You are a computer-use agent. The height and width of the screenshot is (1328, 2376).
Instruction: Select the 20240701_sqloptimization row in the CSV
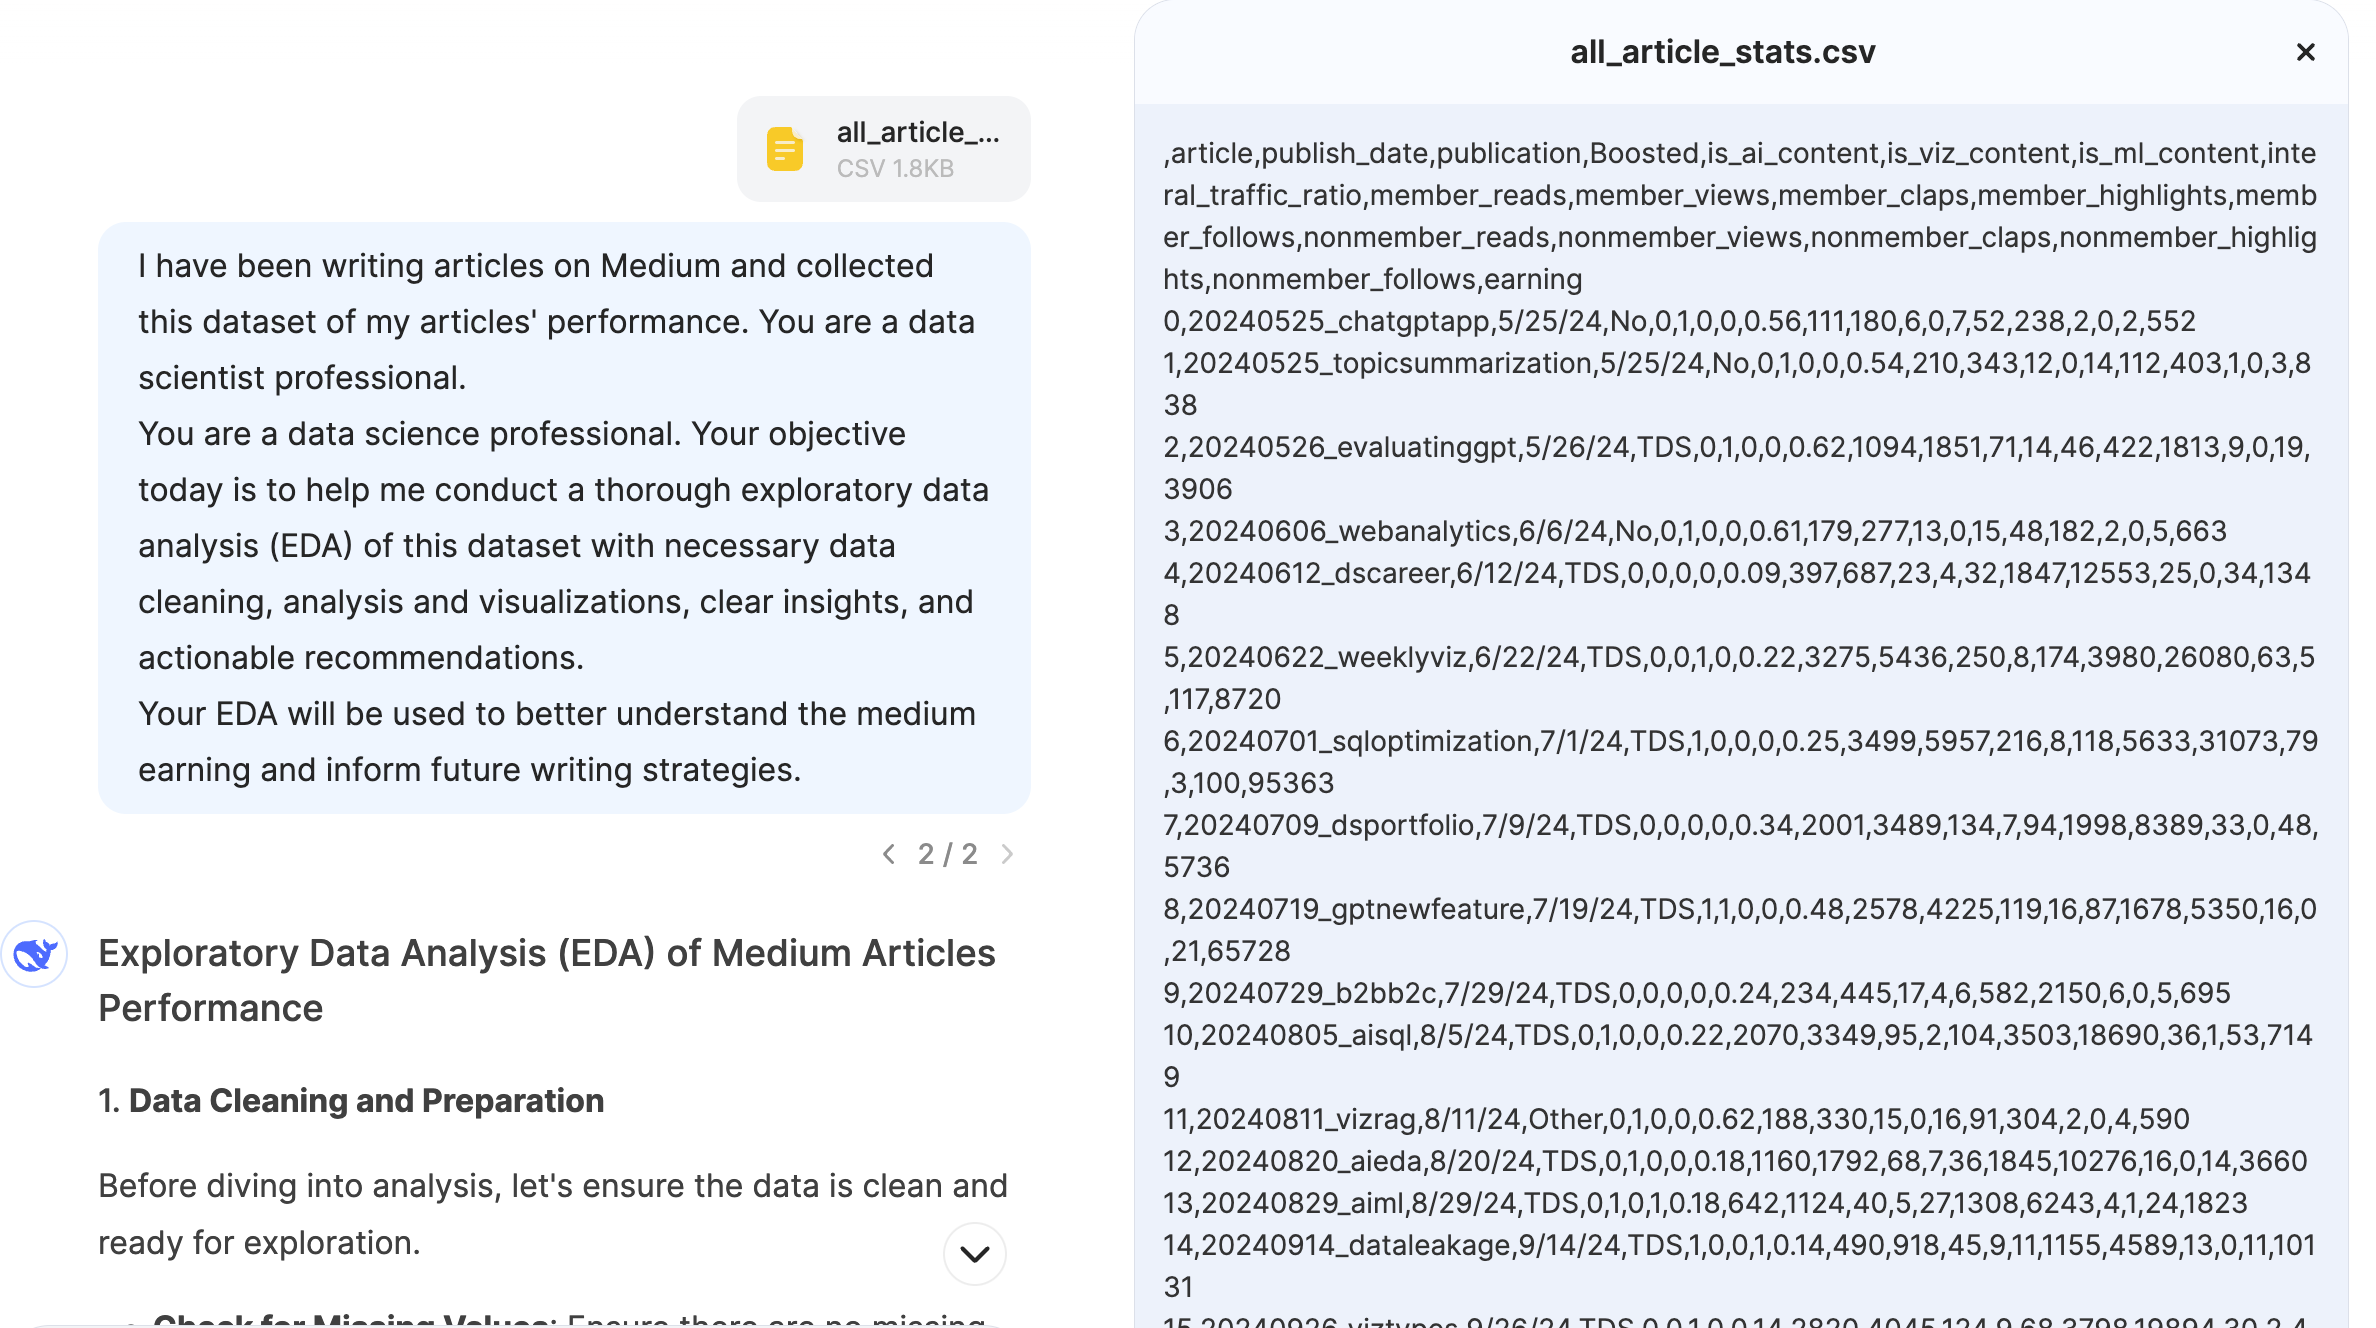tap(1740, 742)
